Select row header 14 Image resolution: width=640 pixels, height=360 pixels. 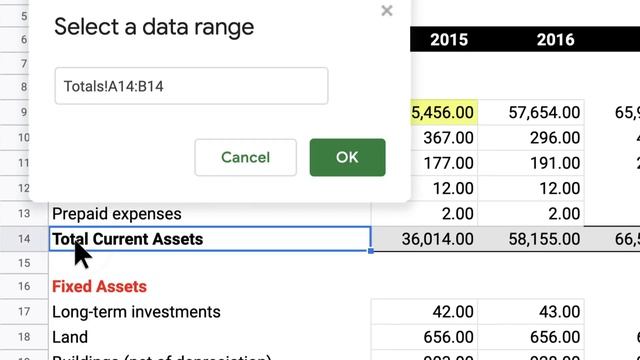pos(24,239)
